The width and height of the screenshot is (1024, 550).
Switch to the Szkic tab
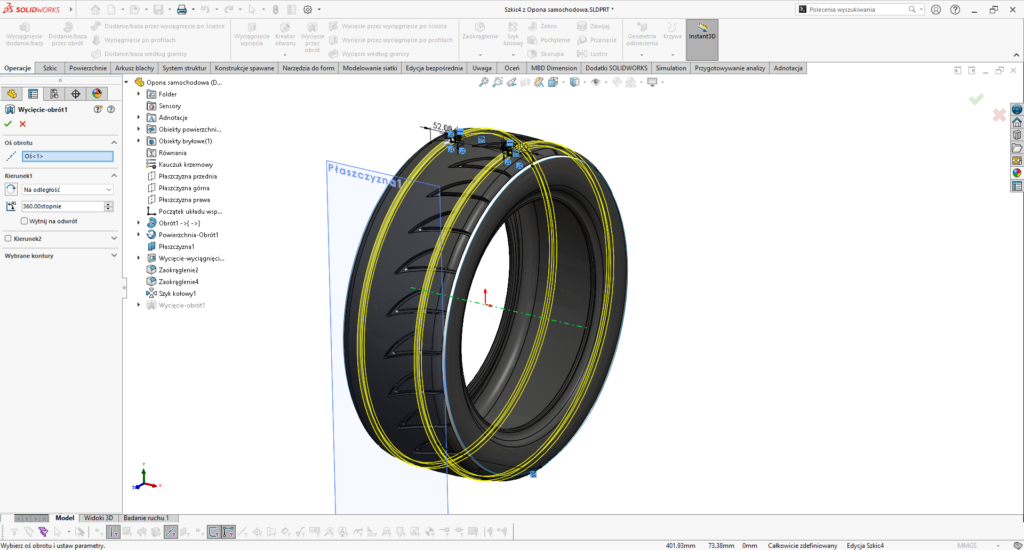click(50, 68)
